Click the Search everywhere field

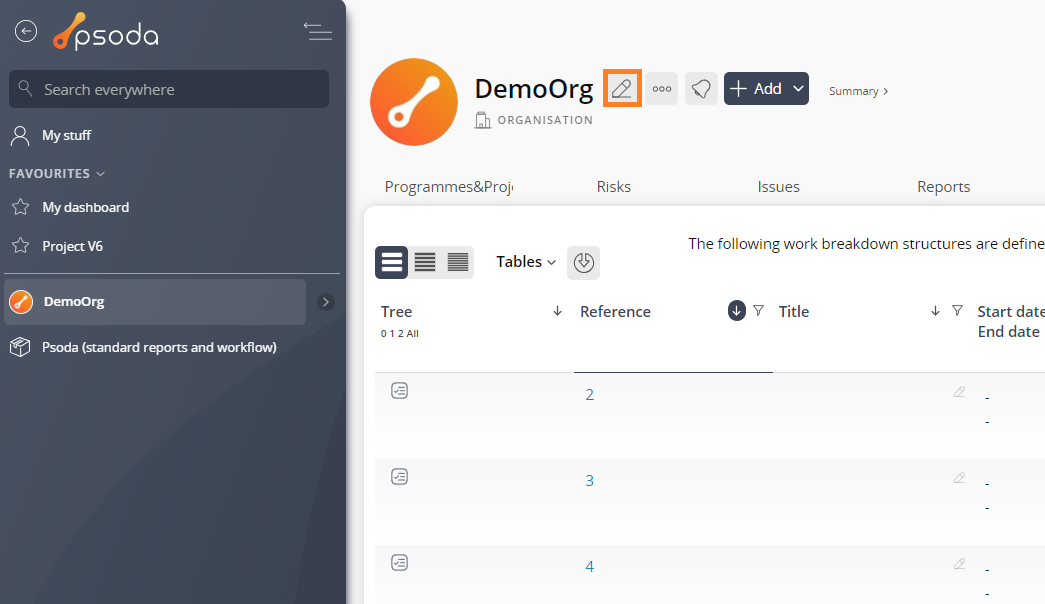pos(169,89)
